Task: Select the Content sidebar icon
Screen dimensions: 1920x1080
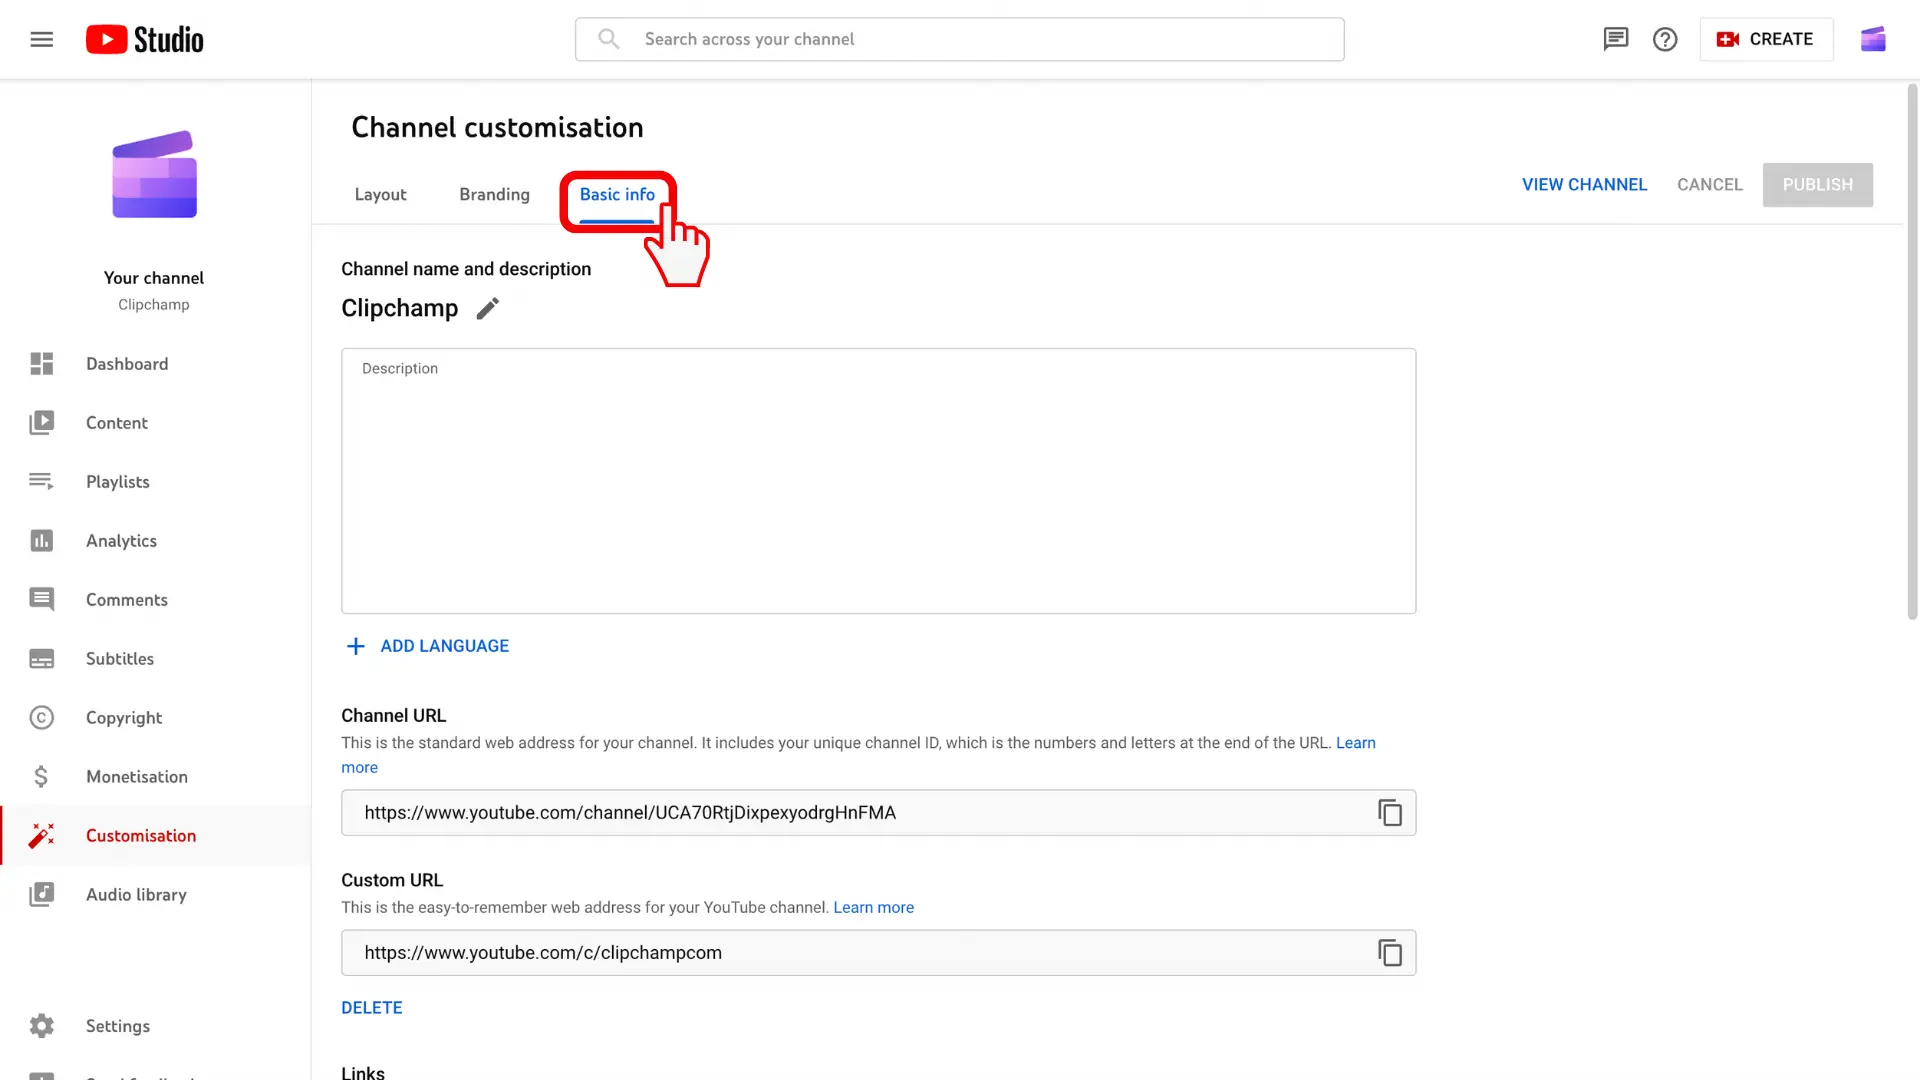Action: [x=40, y=422]
